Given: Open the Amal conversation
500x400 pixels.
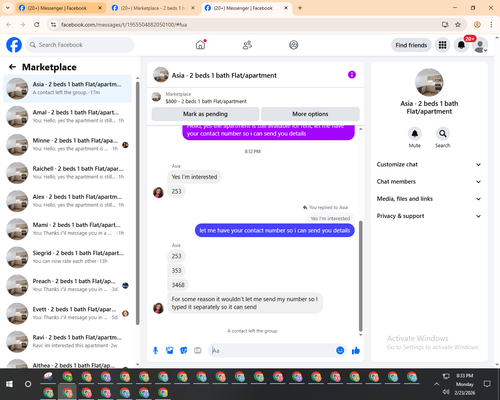Looking at the screenshot, I should 67,116.
